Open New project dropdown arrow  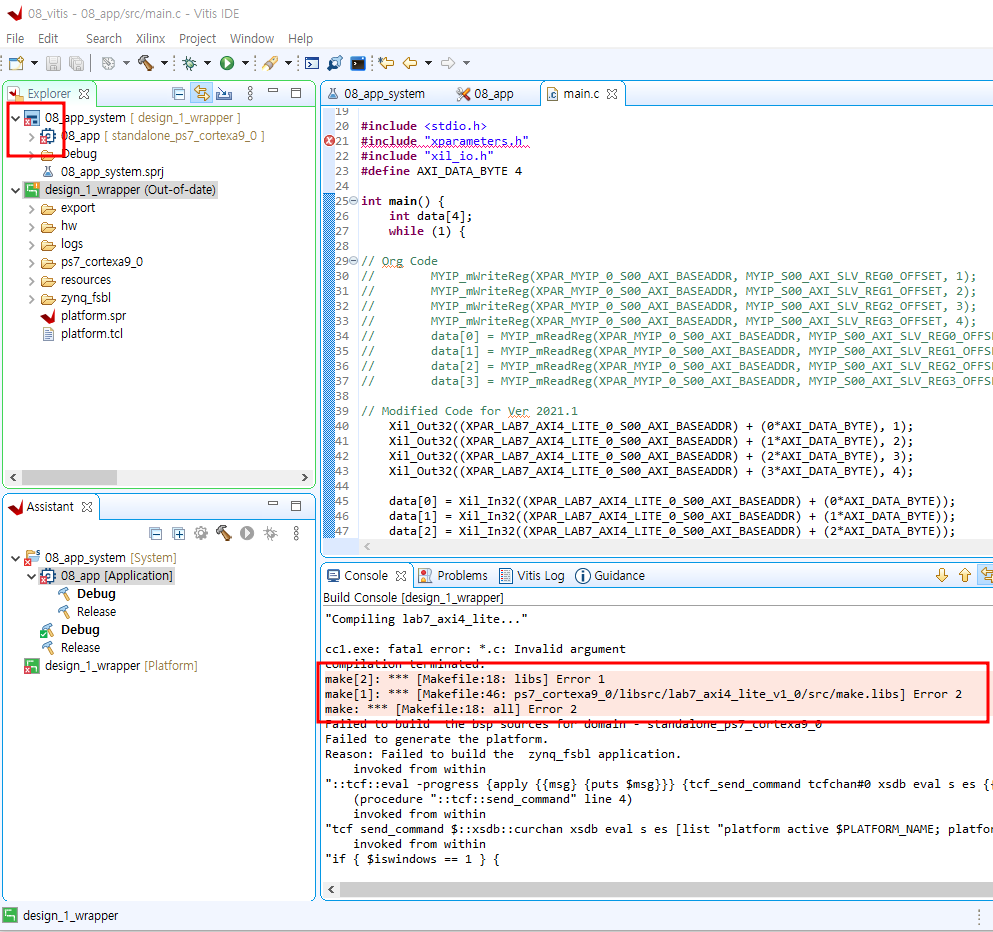coord(34,63)
